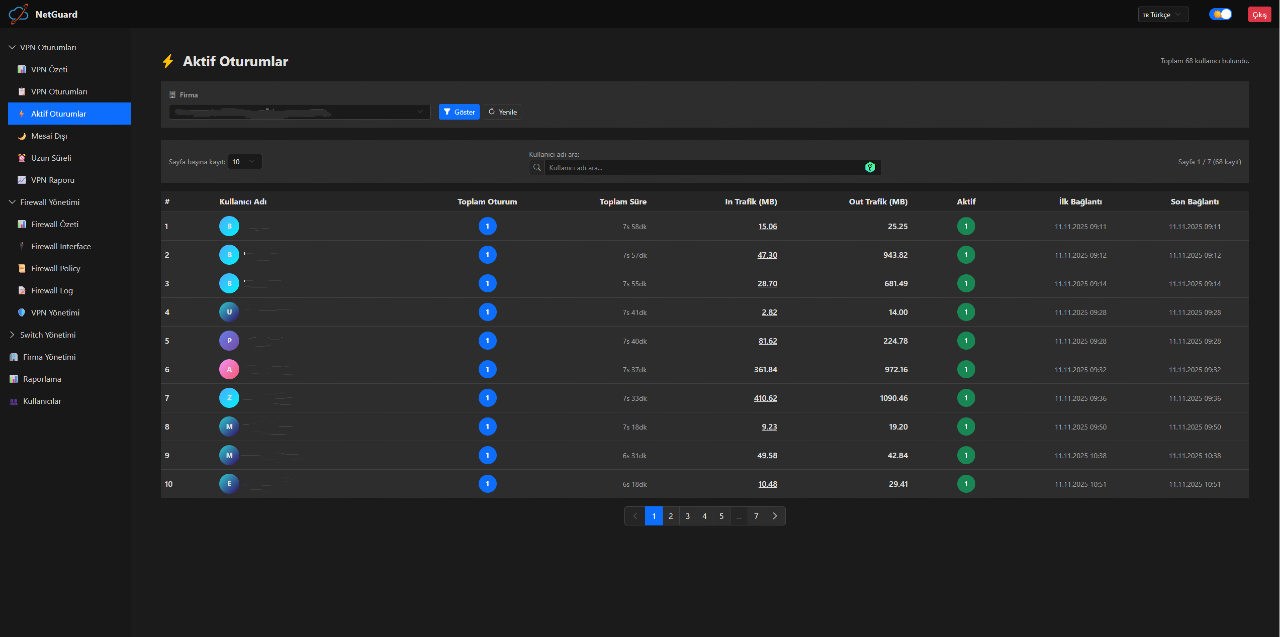Go to Mesai Dışı moon icon item

pyautogui.click(x=49, y=136)
